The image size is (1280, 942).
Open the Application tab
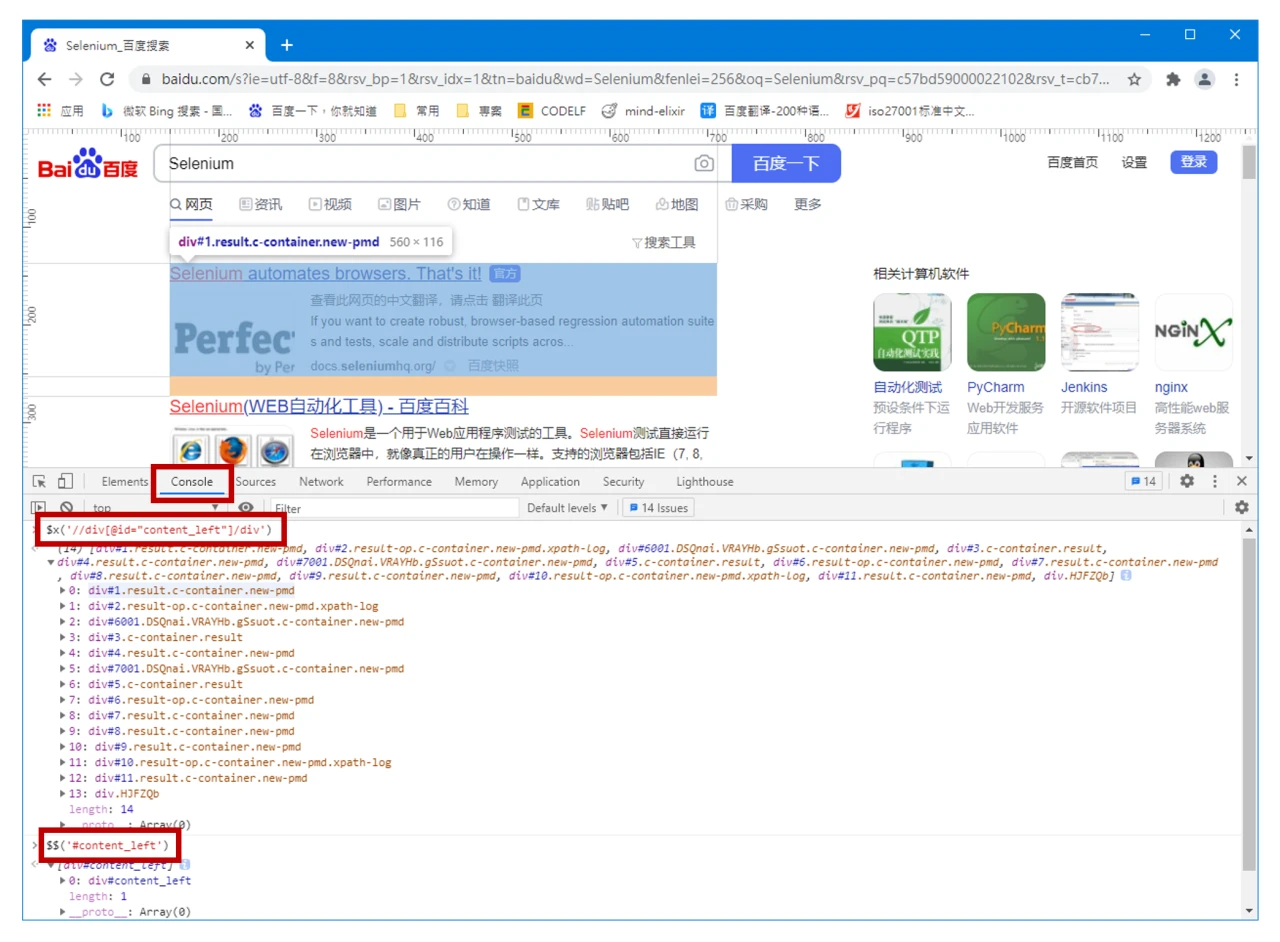550,481
